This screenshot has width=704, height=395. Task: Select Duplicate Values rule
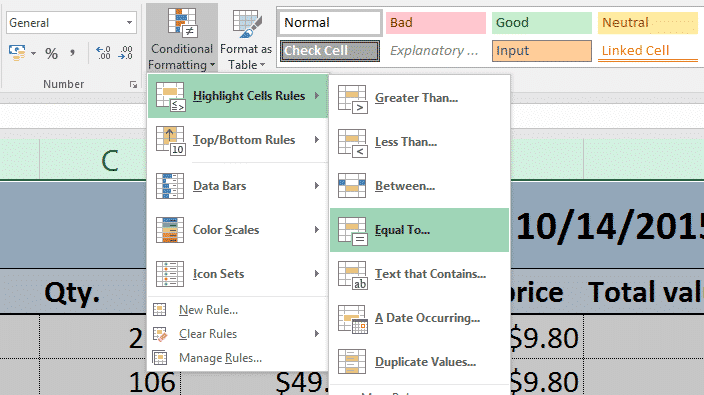[419, 362]
